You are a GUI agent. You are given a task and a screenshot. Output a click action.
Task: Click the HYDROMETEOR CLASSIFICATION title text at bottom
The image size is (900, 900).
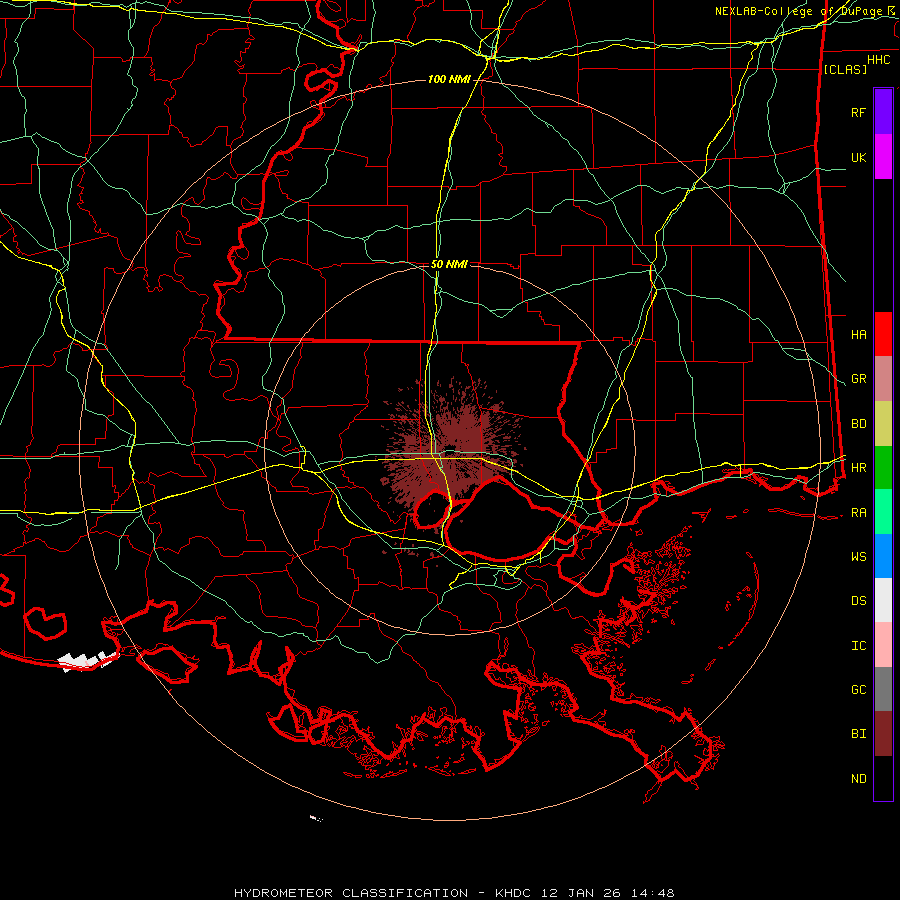click(351, 893)
